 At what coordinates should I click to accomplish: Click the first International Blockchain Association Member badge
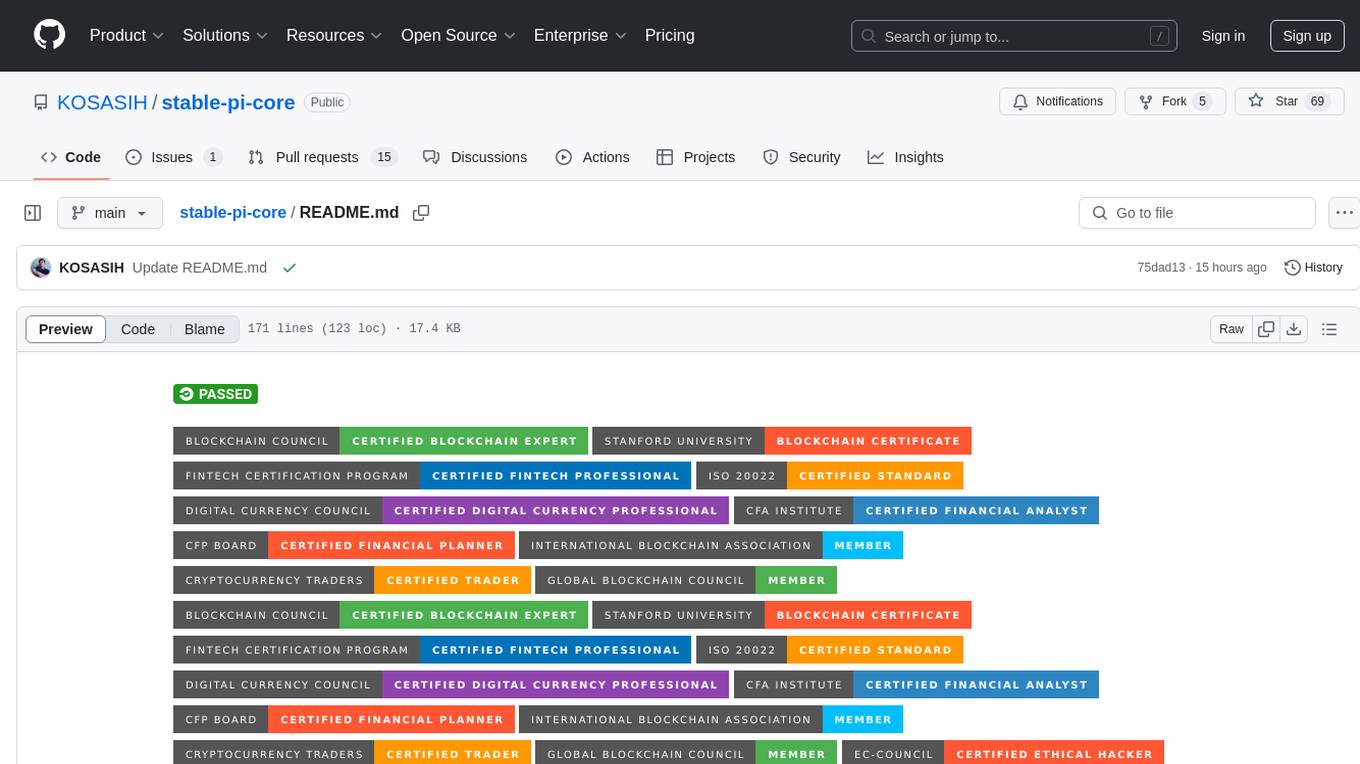tap(711, 546)
